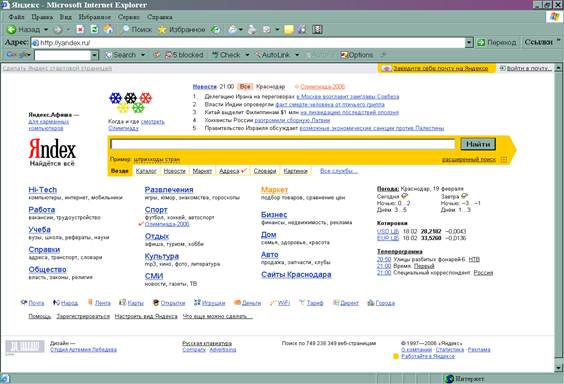Select the Новости search tab
This screenshot has height=384, width=564.
coord(174,171)
